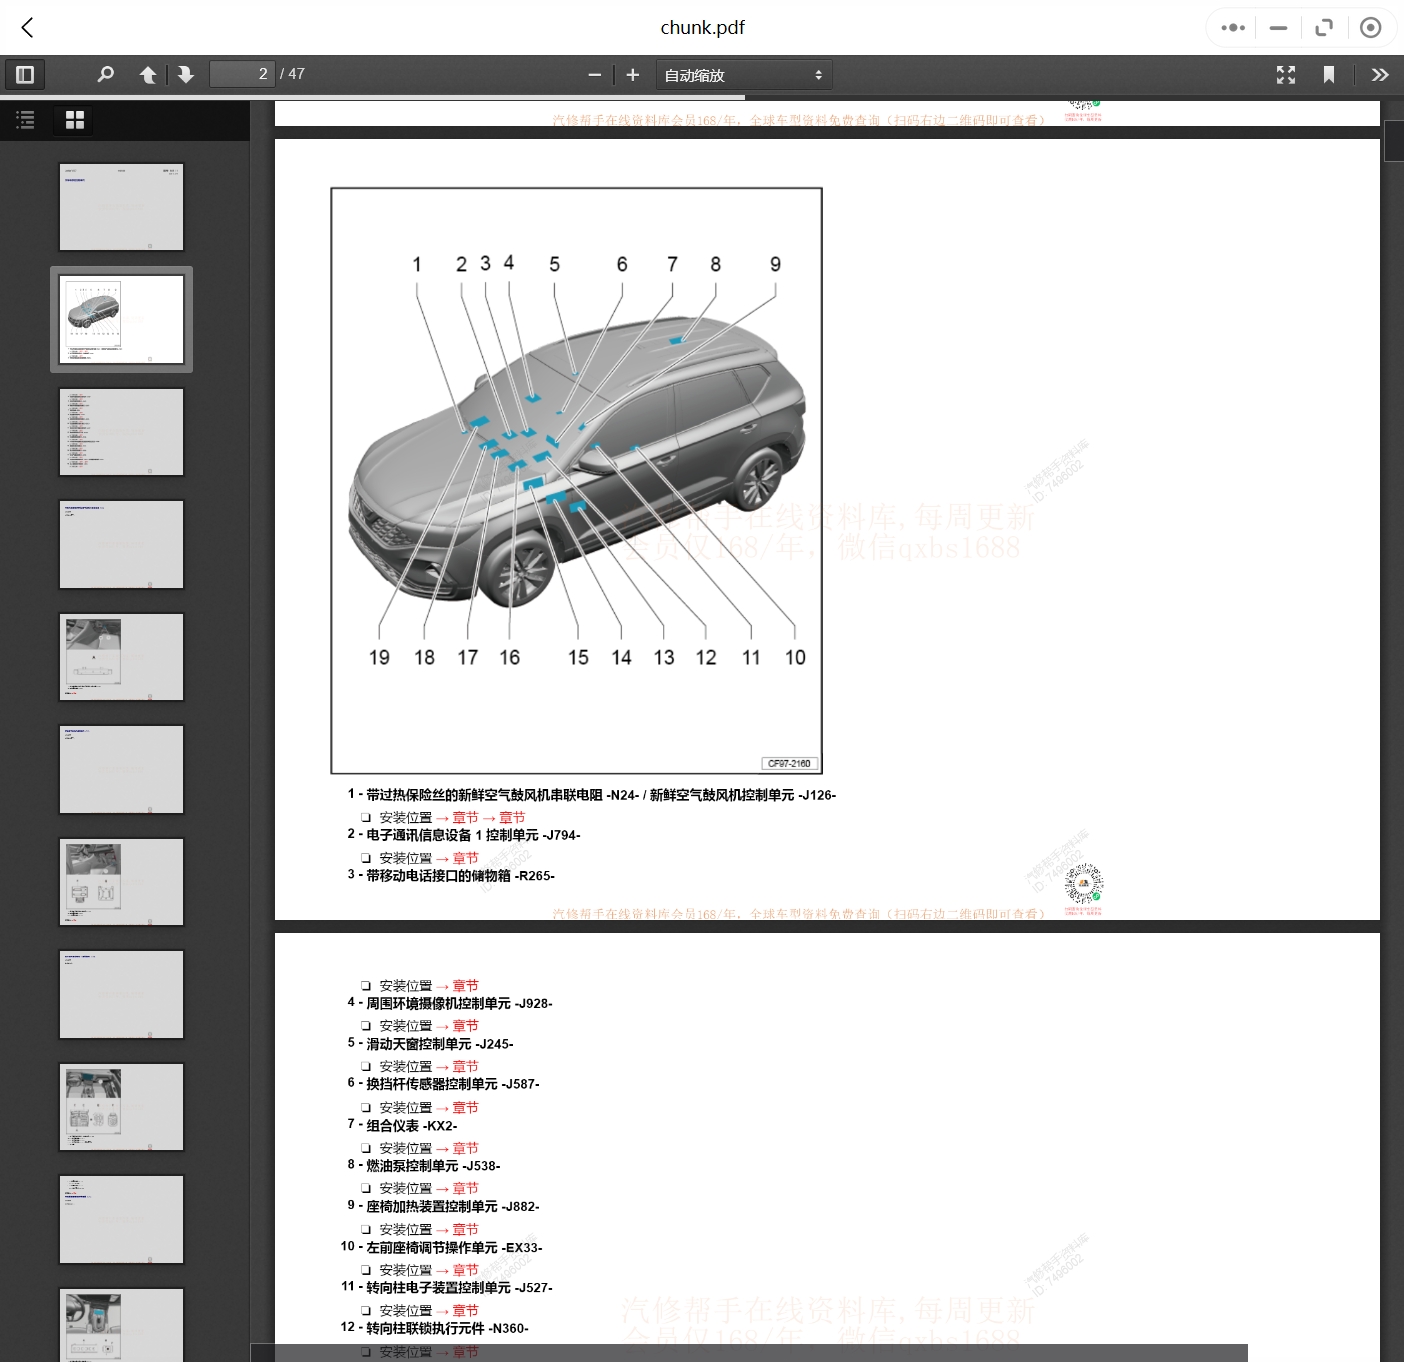Show the document outline view
The width and height of the screenshot is (1404, 1362).
(x=26, y=120)
